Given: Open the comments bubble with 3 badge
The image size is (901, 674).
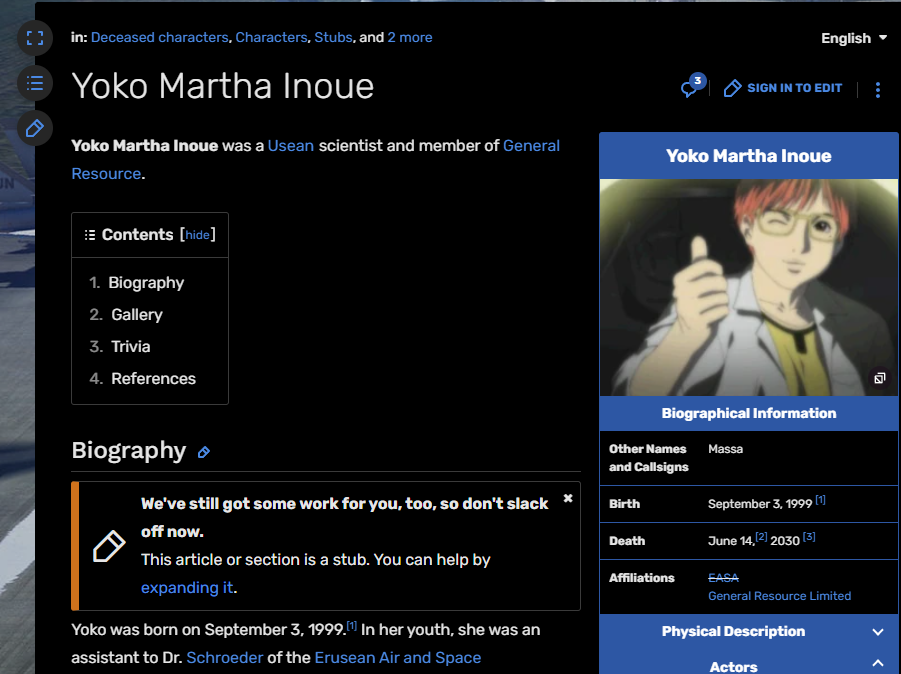Looking at the screenshot, I should coord(692,87).
